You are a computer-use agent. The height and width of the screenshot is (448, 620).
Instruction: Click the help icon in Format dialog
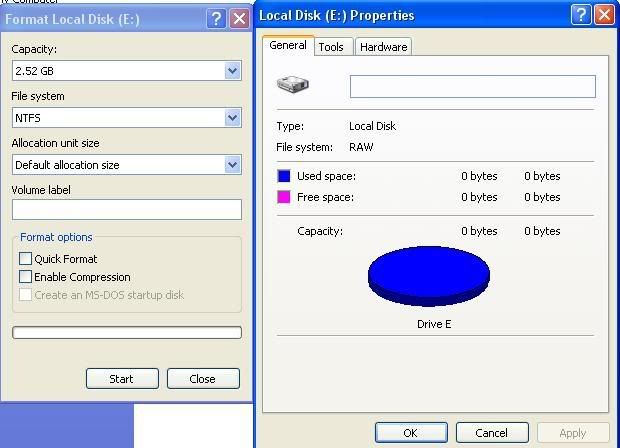pyautogui.click(x=216, y=19)
